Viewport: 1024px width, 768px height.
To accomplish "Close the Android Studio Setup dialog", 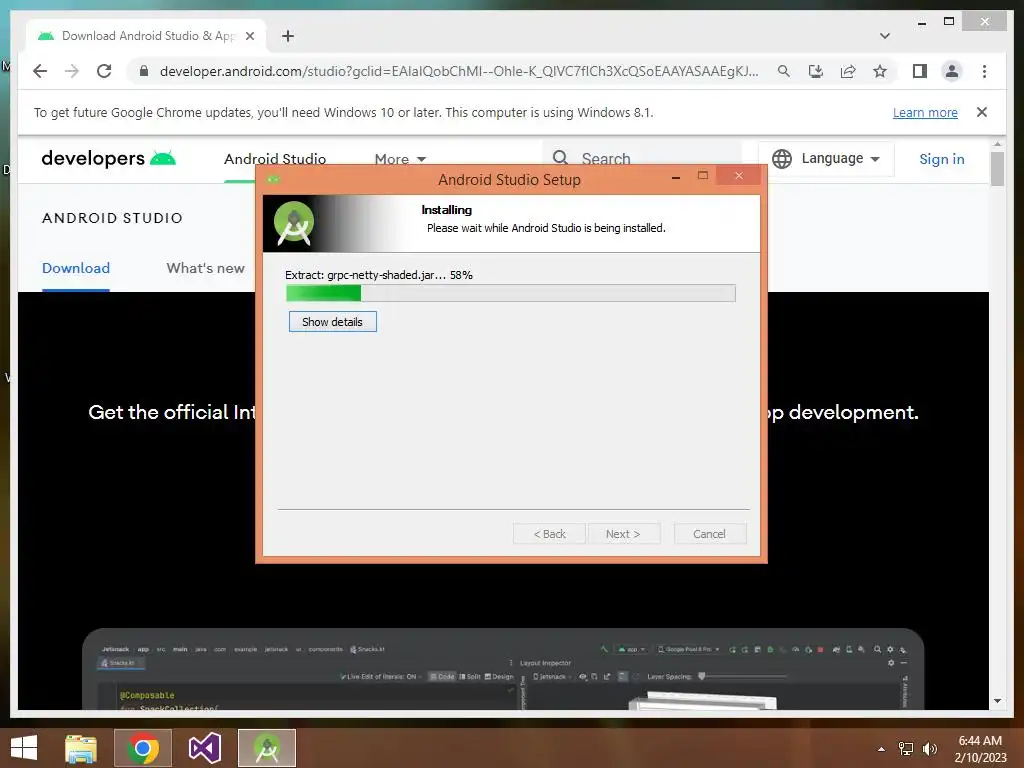I will click(x=739, y=176).
